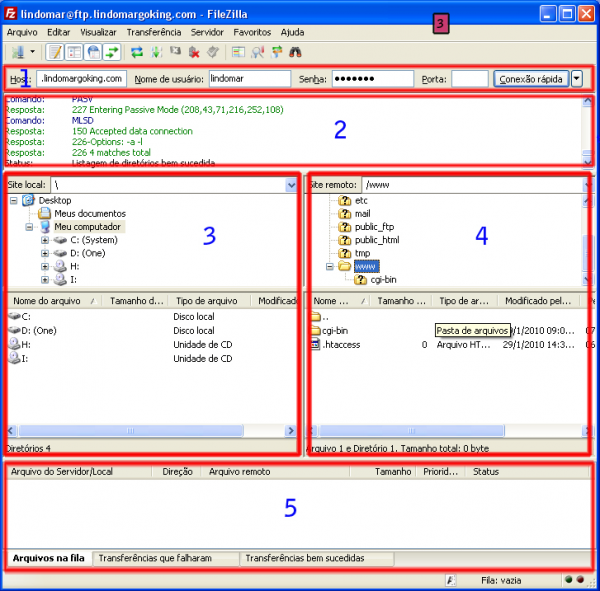Open the Site Manager dropdown arrow
This screenshot has height=591, width=600.
(x=33, y=51)
